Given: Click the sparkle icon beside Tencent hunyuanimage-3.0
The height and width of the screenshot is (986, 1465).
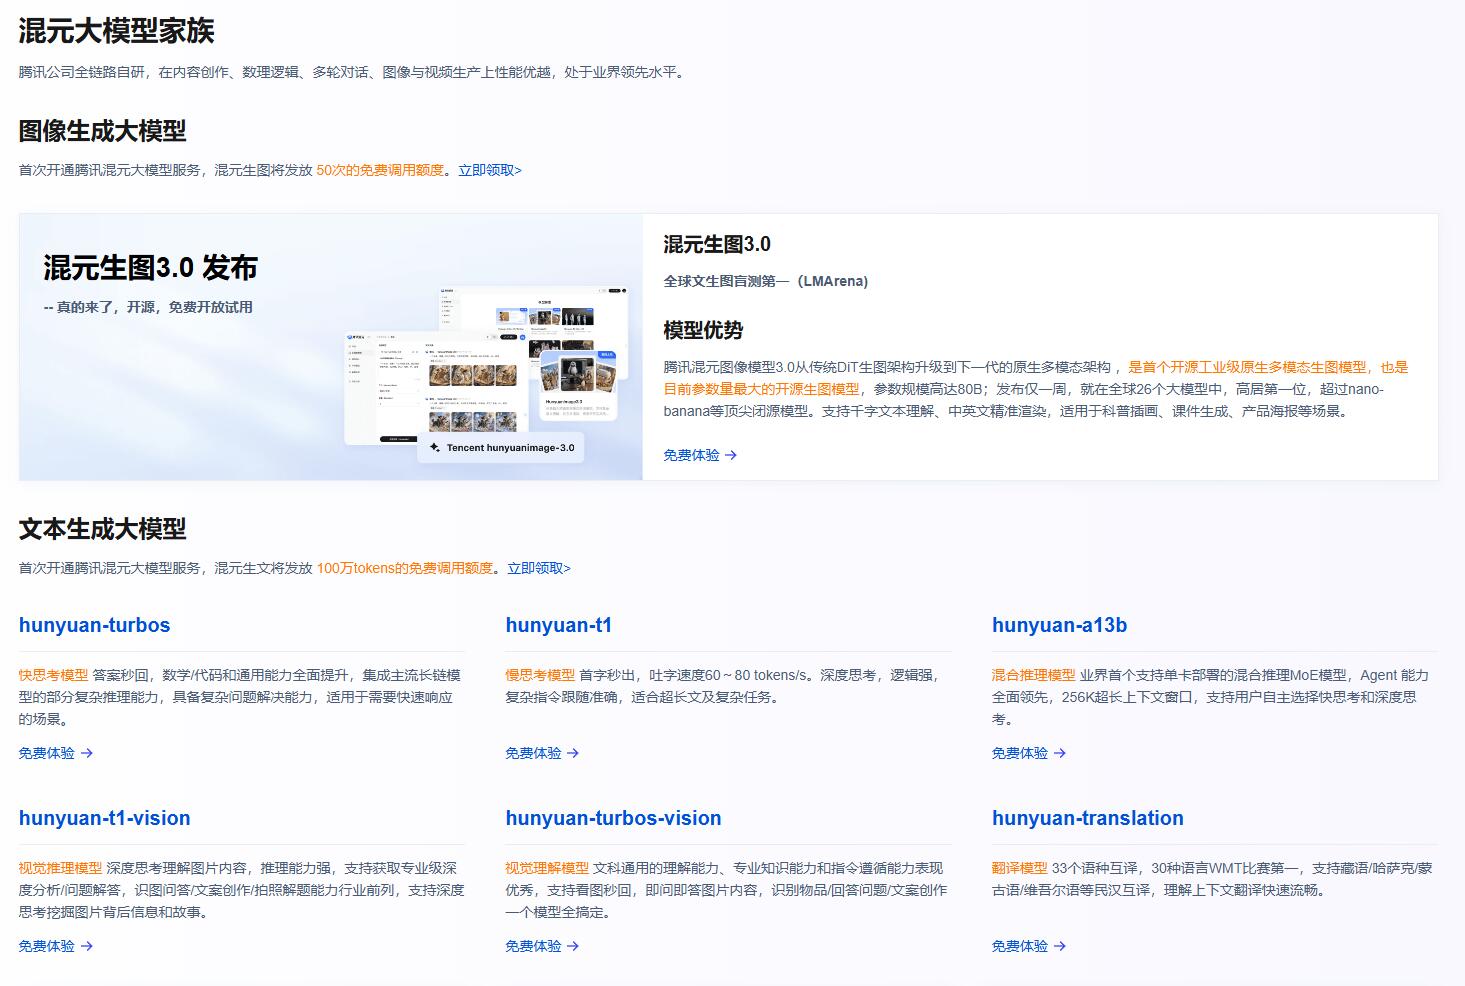Looking at the screenshot, I should click(x=435, y=448).
